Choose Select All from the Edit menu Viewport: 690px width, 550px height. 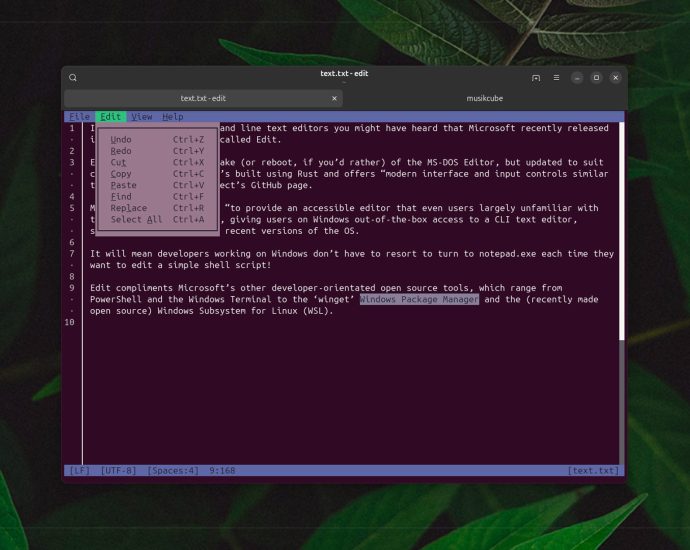point(158,220)
